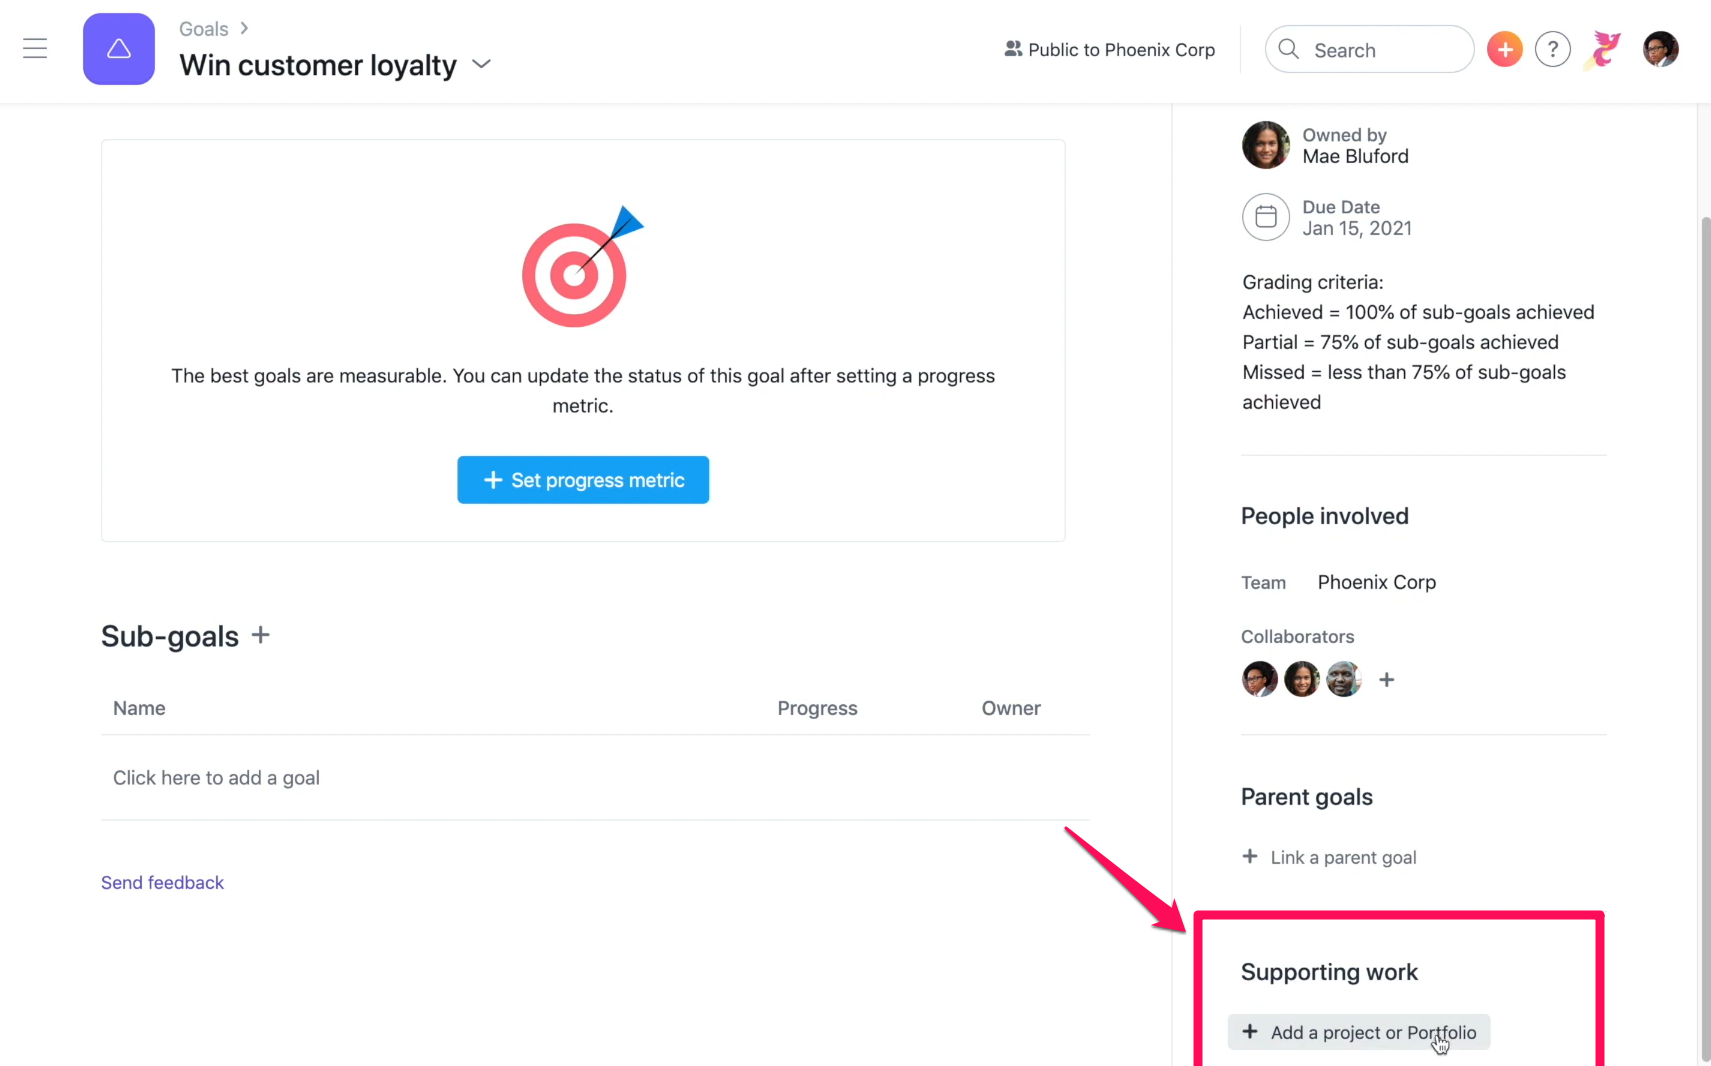Viewport: 1711px width, 1066px height.
Task: Click the Search field
Action: [1369, 49]
